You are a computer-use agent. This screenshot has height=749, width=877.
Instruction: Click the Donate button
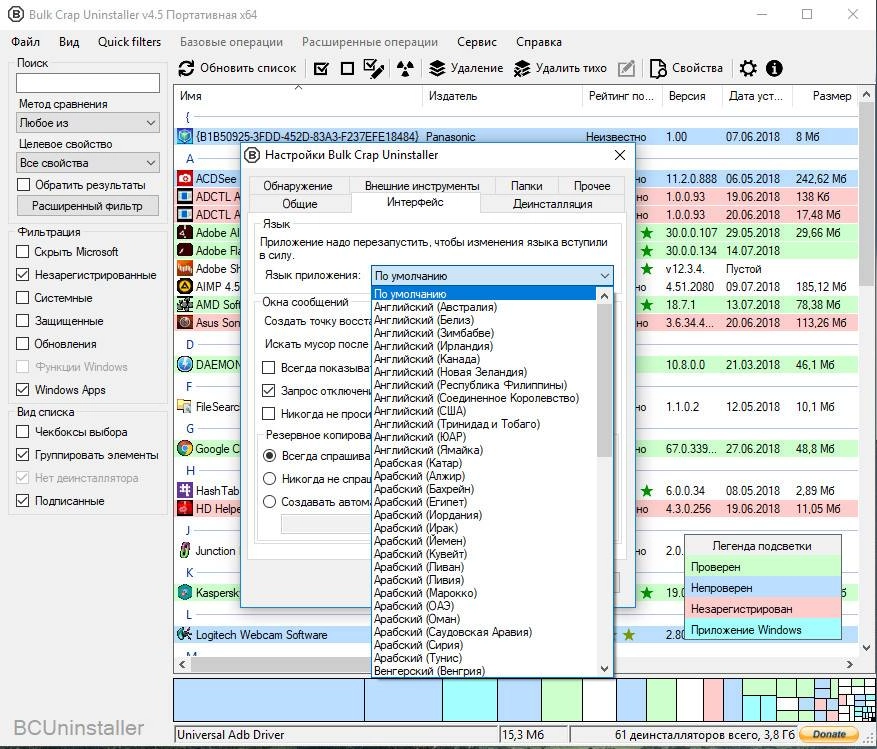pos(829,734)
